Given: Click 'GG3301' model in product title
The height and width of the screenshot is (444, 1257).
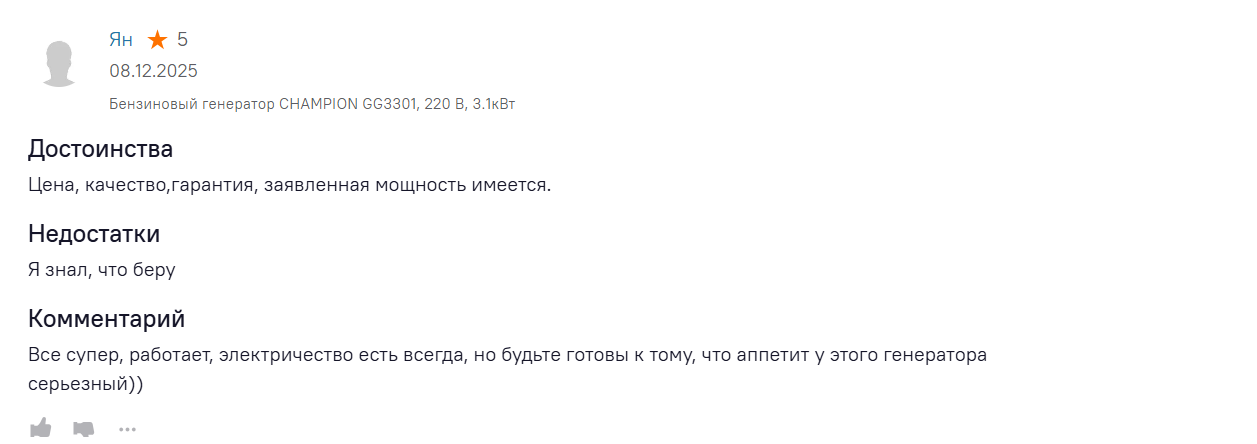Looking at the screenshot, I should [x=389, y=104].
